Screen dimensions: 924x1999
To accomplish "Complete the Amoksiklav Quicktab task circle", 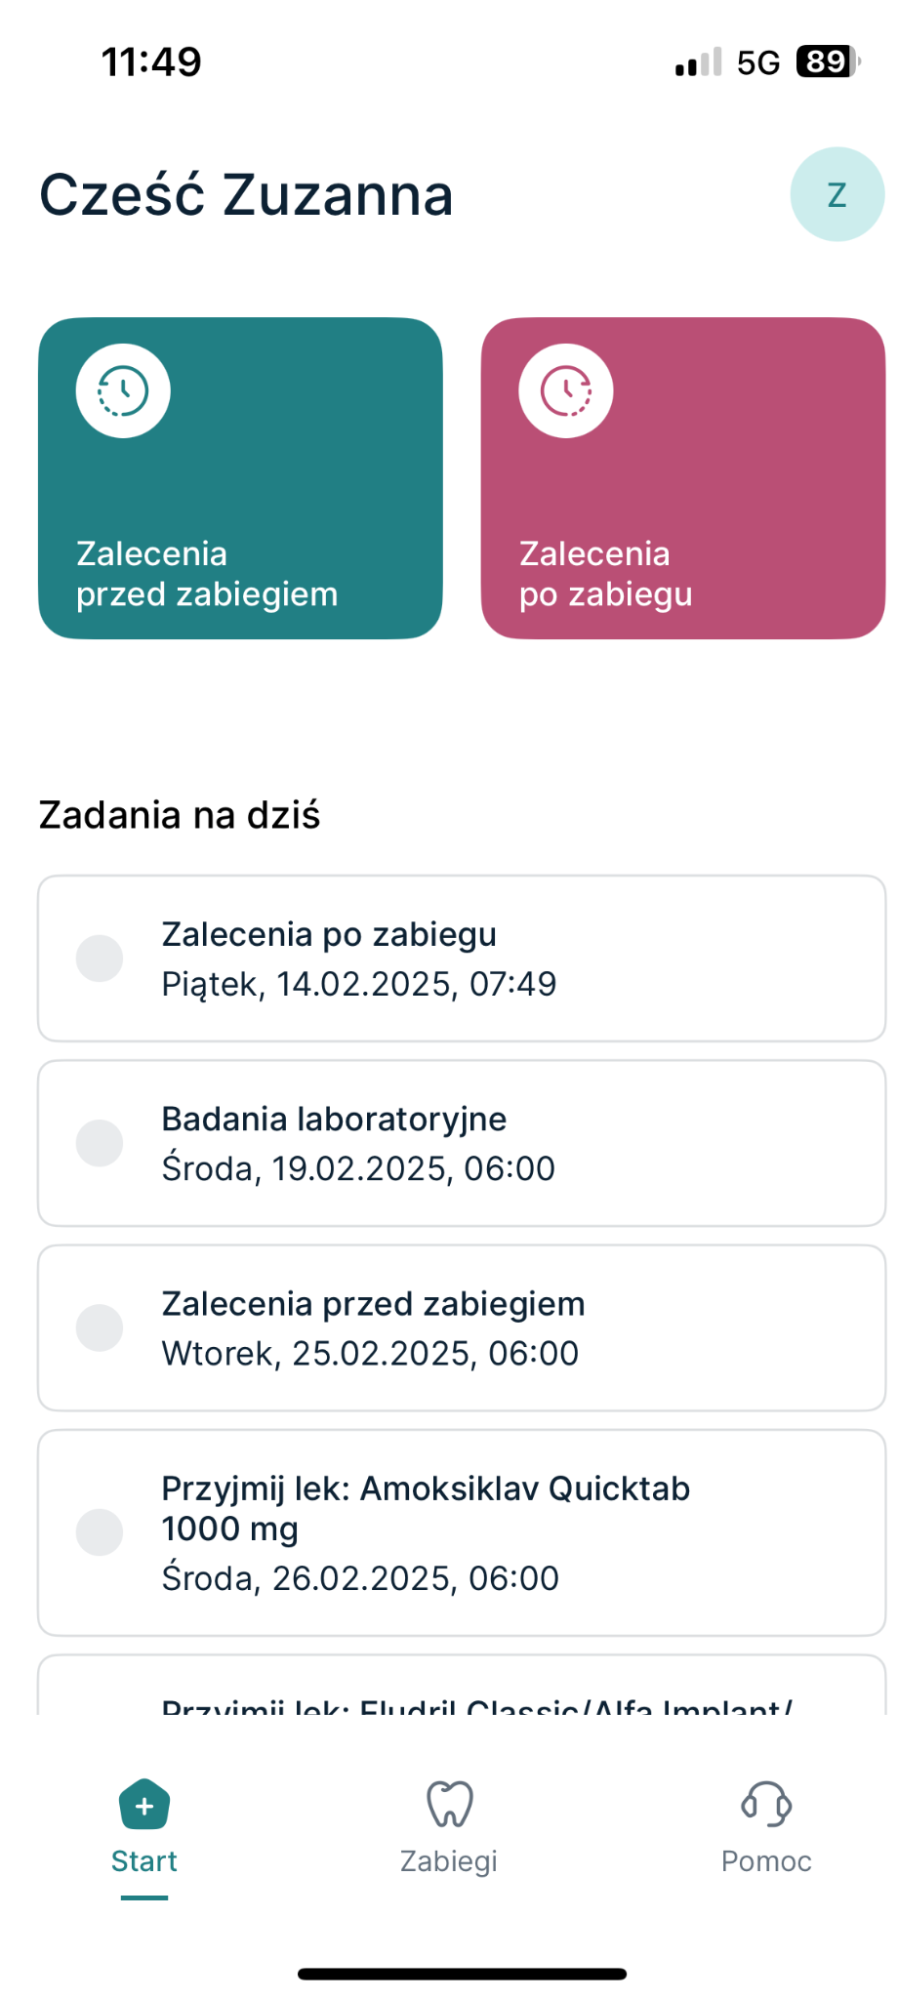I will [x=100, y=1532].
